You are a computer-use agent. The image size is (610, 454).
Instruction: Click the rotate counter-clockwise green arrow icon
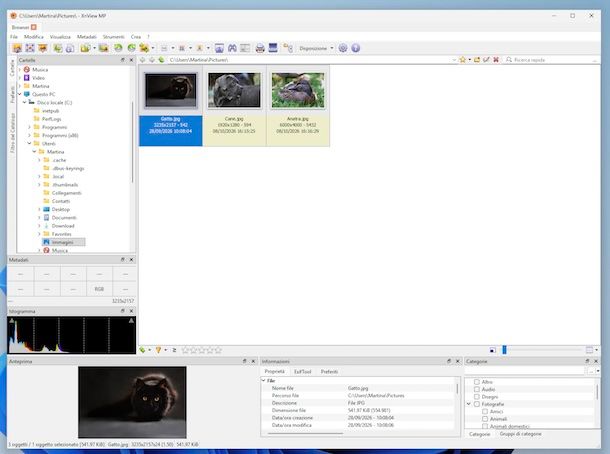118,48
